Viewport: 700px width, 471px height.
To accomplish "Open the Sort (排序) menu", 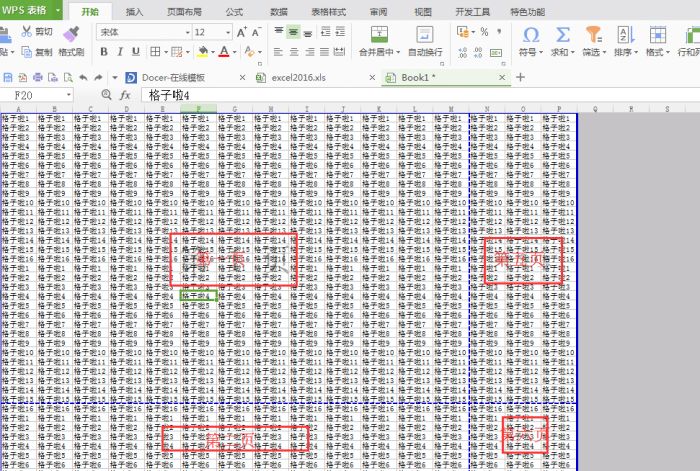I will click(626, 42).
